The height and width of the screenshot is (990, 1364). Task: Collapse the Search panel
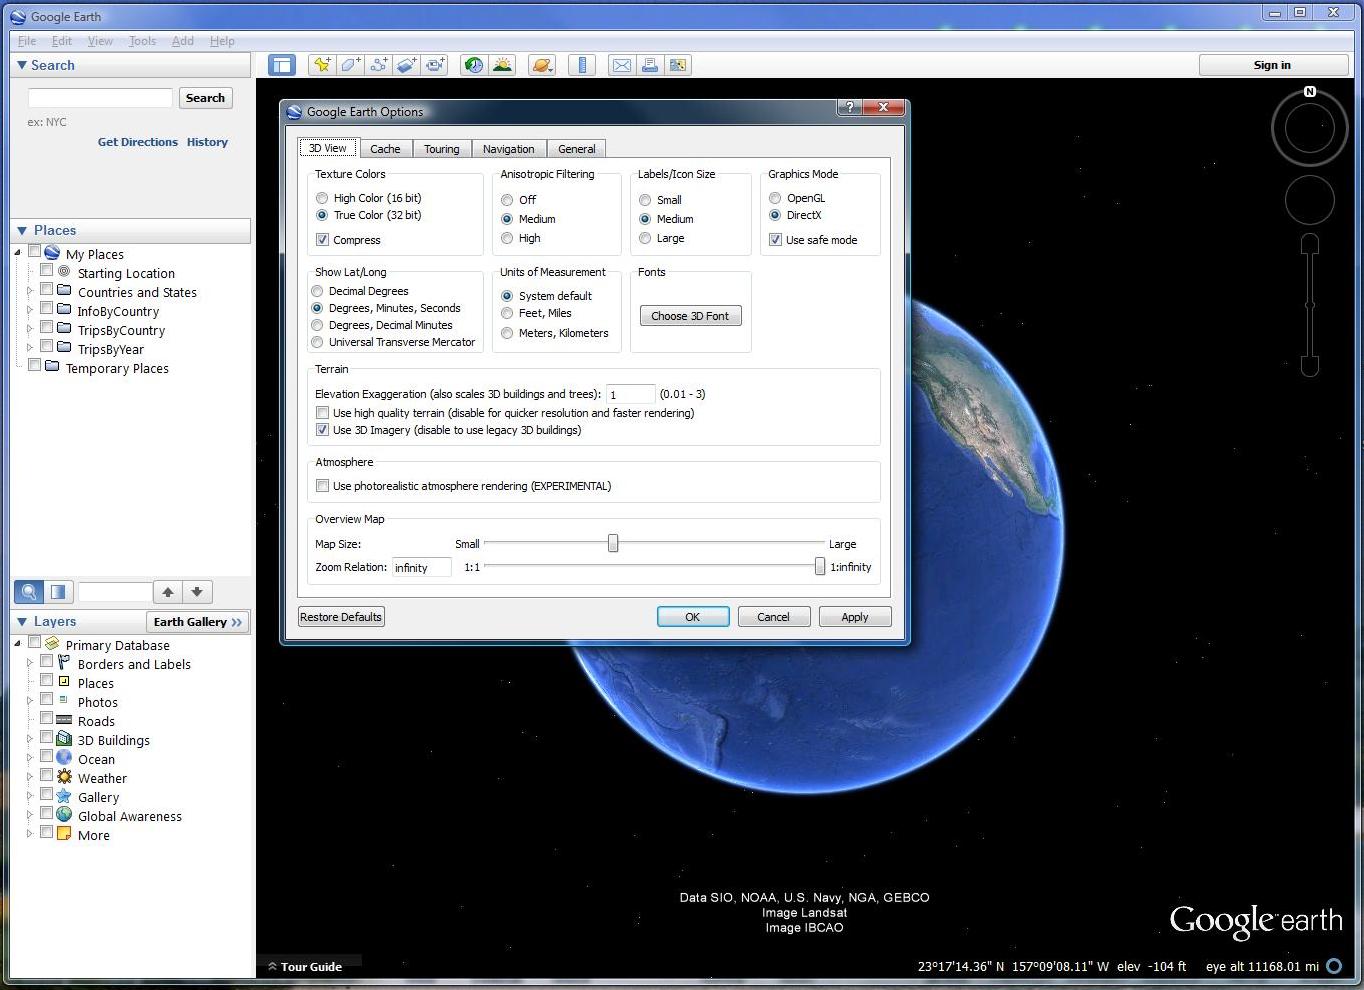click(x=22, y=65)
